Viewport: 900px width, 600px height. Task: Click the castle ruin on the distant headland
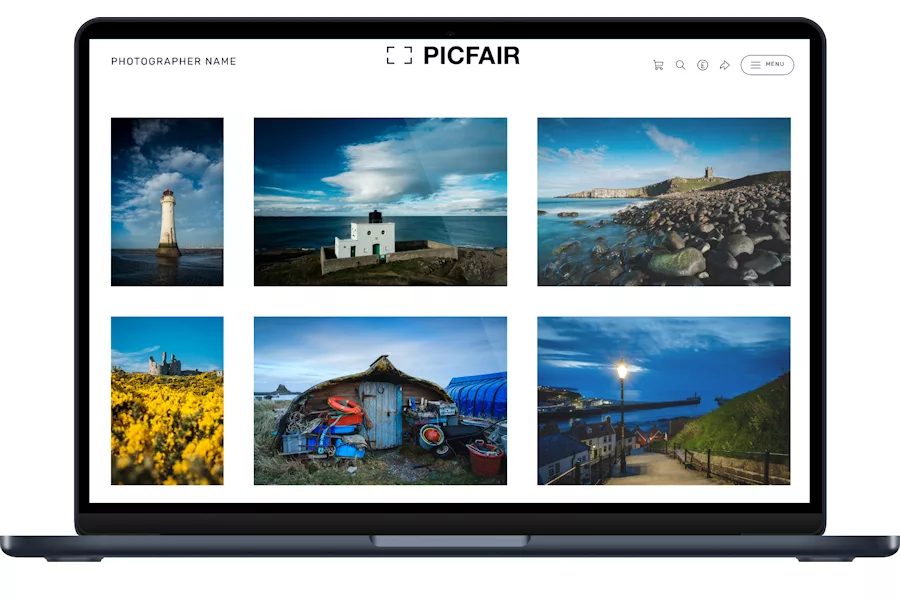coord(708,173)
